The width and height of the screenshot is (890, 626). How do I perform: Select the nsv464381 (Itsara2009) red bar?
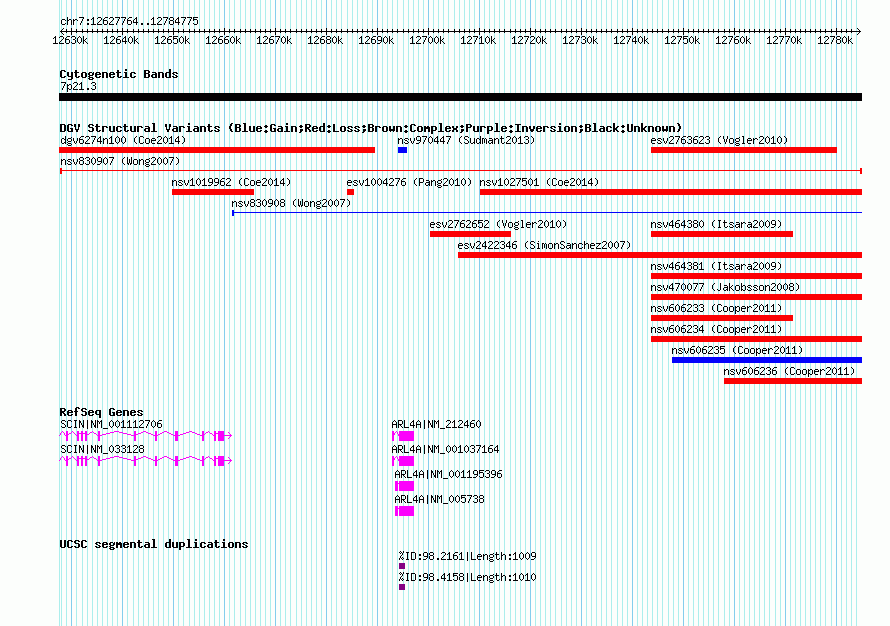(x=757, y=276)
